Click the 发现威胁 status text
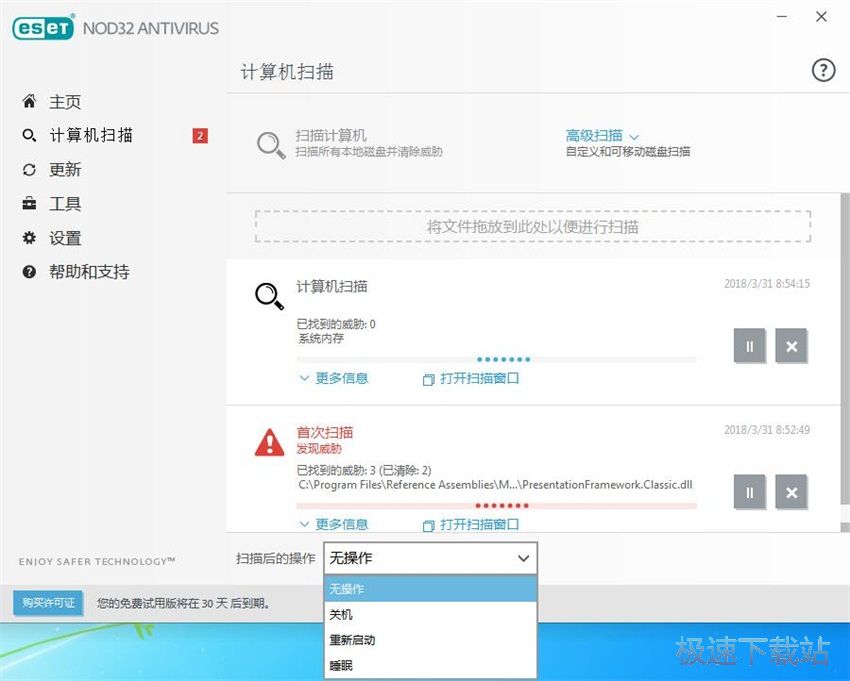 point(319,449)
